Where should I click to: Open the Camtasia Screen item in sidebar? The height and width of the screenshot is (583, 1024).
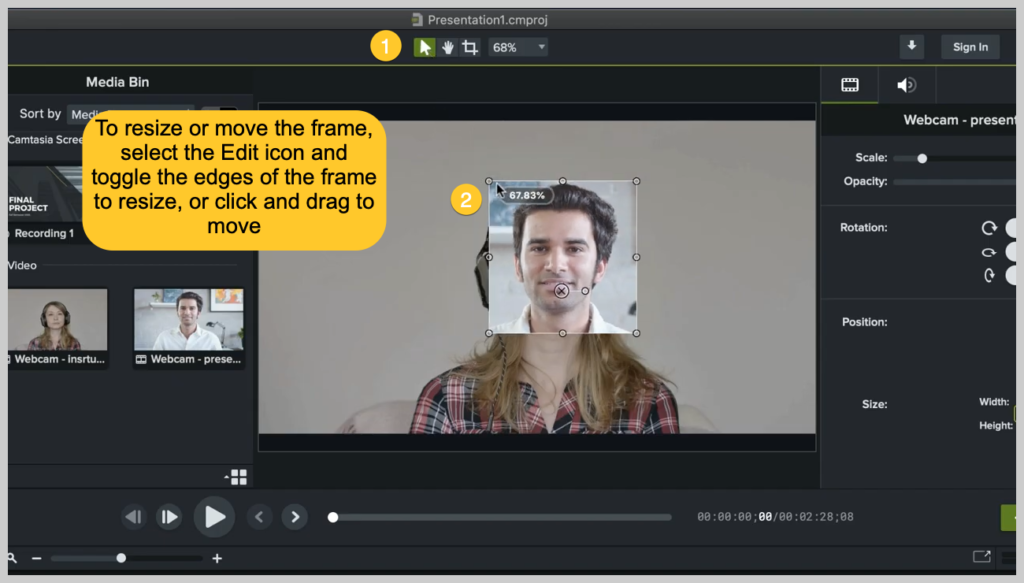(x=45, y=140)
